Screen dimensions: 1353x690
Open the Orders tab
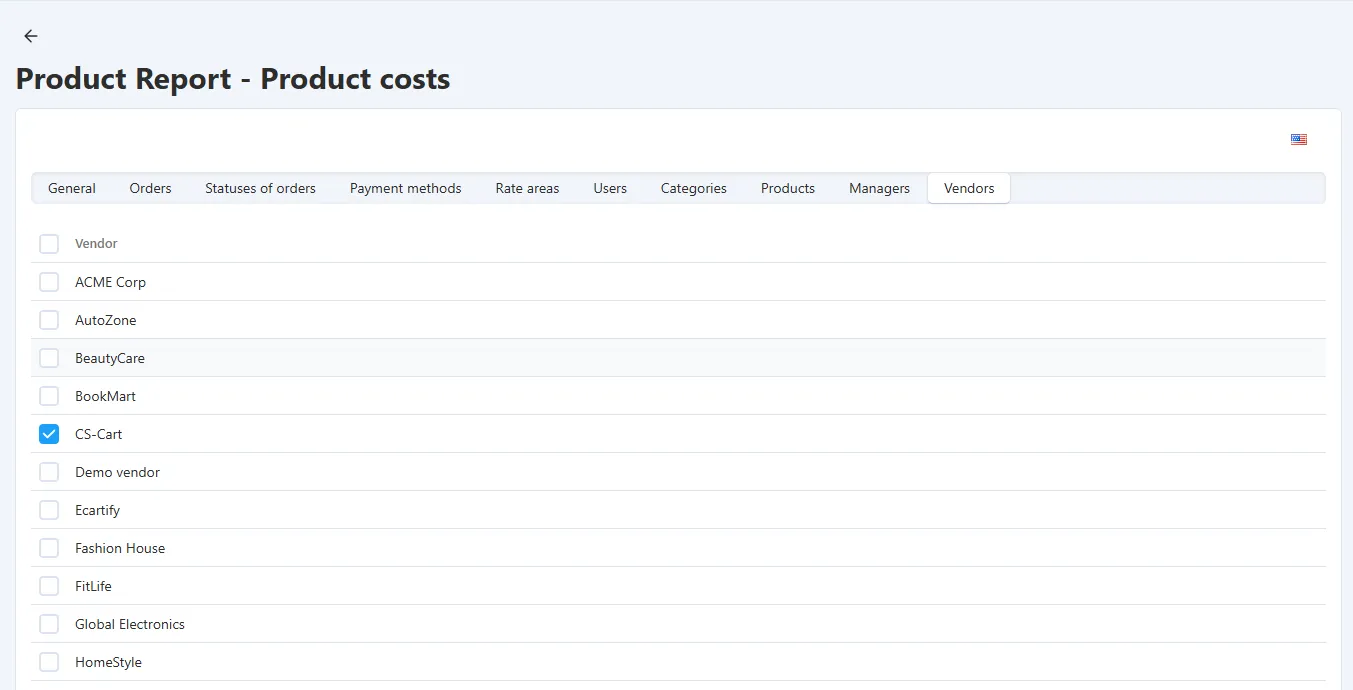click(151, 188)
